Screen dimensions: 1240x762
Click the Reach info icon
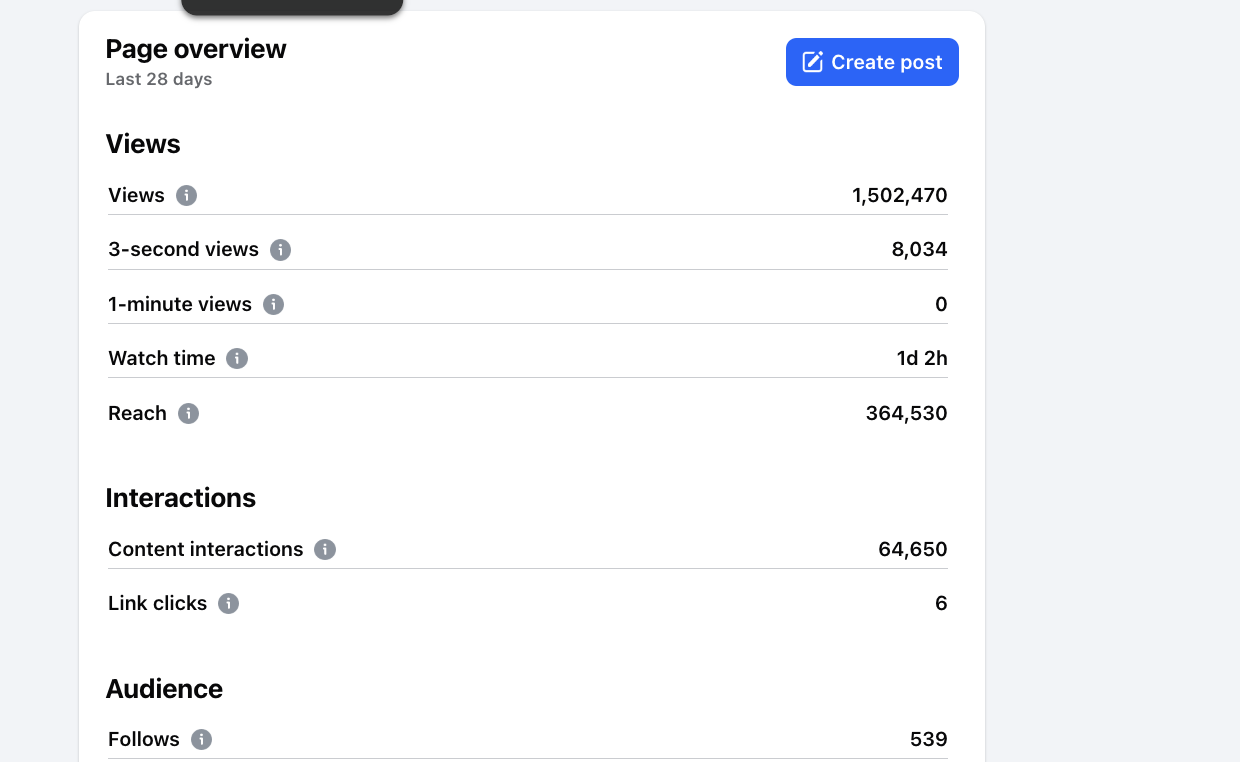188,413
